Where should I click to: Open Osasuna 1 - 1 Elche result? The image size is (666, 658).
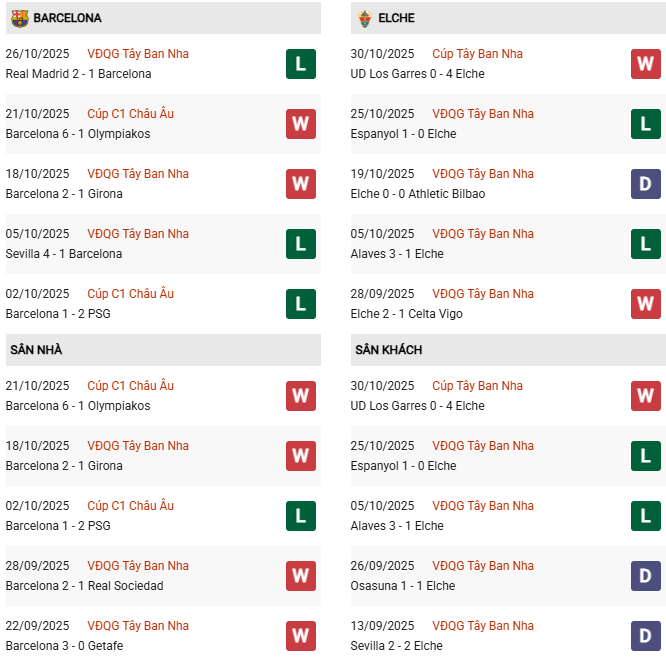402,586
